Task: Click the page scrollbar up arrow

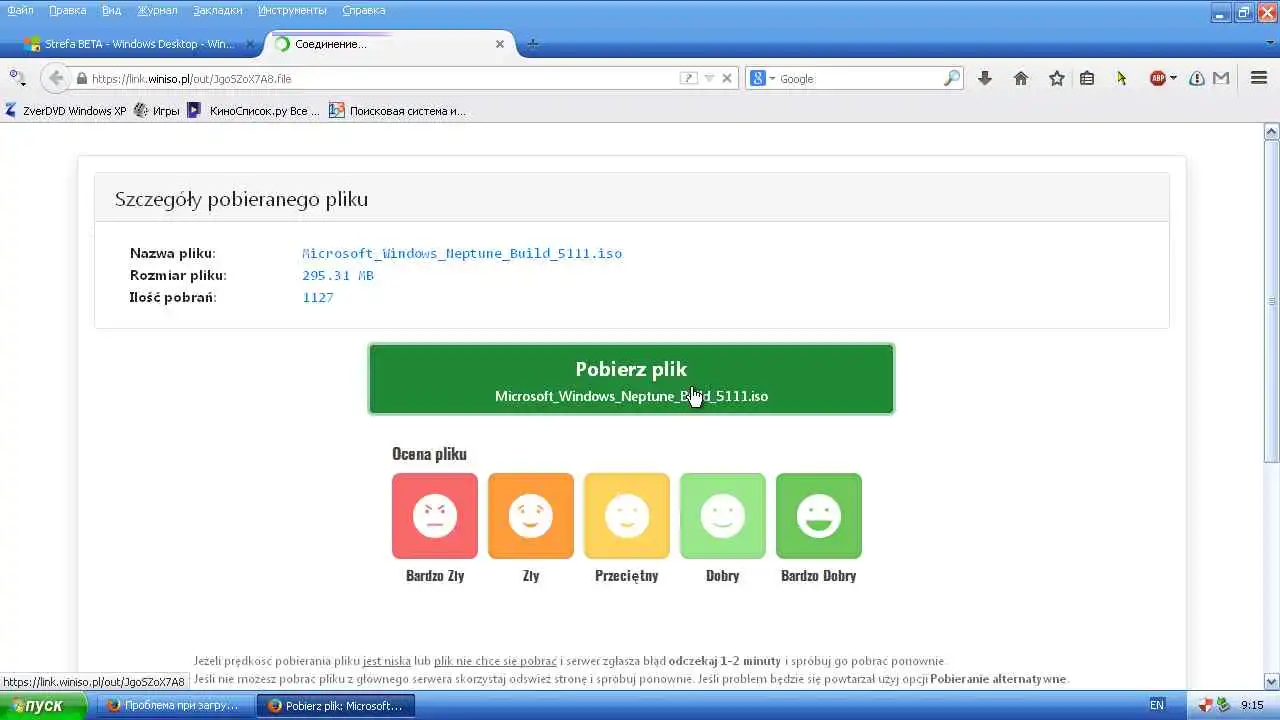Action: click(x=1272, y=131)
